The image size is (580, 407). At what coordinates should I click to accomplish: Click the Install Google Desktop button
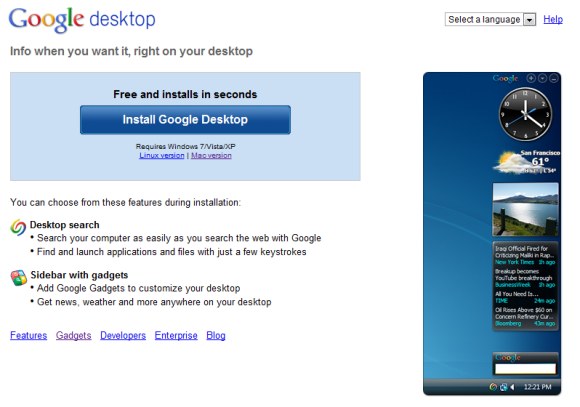(x=185, y=120)
